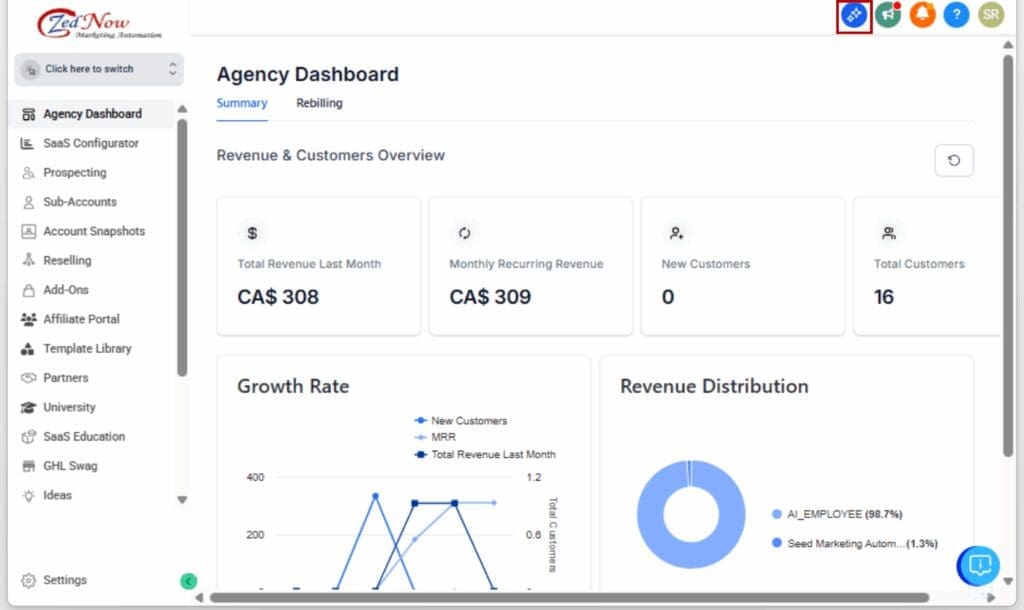Switch to the Rebilling tab
This screenshot has width=1024, height=610.
(318, 103)
